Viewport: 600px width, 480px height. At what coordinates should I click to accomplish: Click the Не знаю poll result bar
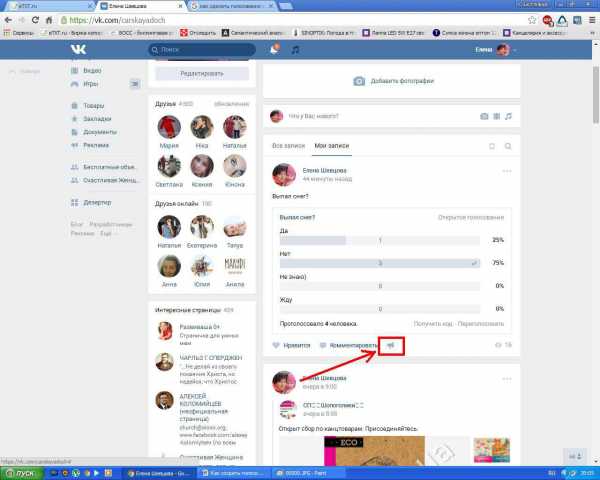point(380,286)
